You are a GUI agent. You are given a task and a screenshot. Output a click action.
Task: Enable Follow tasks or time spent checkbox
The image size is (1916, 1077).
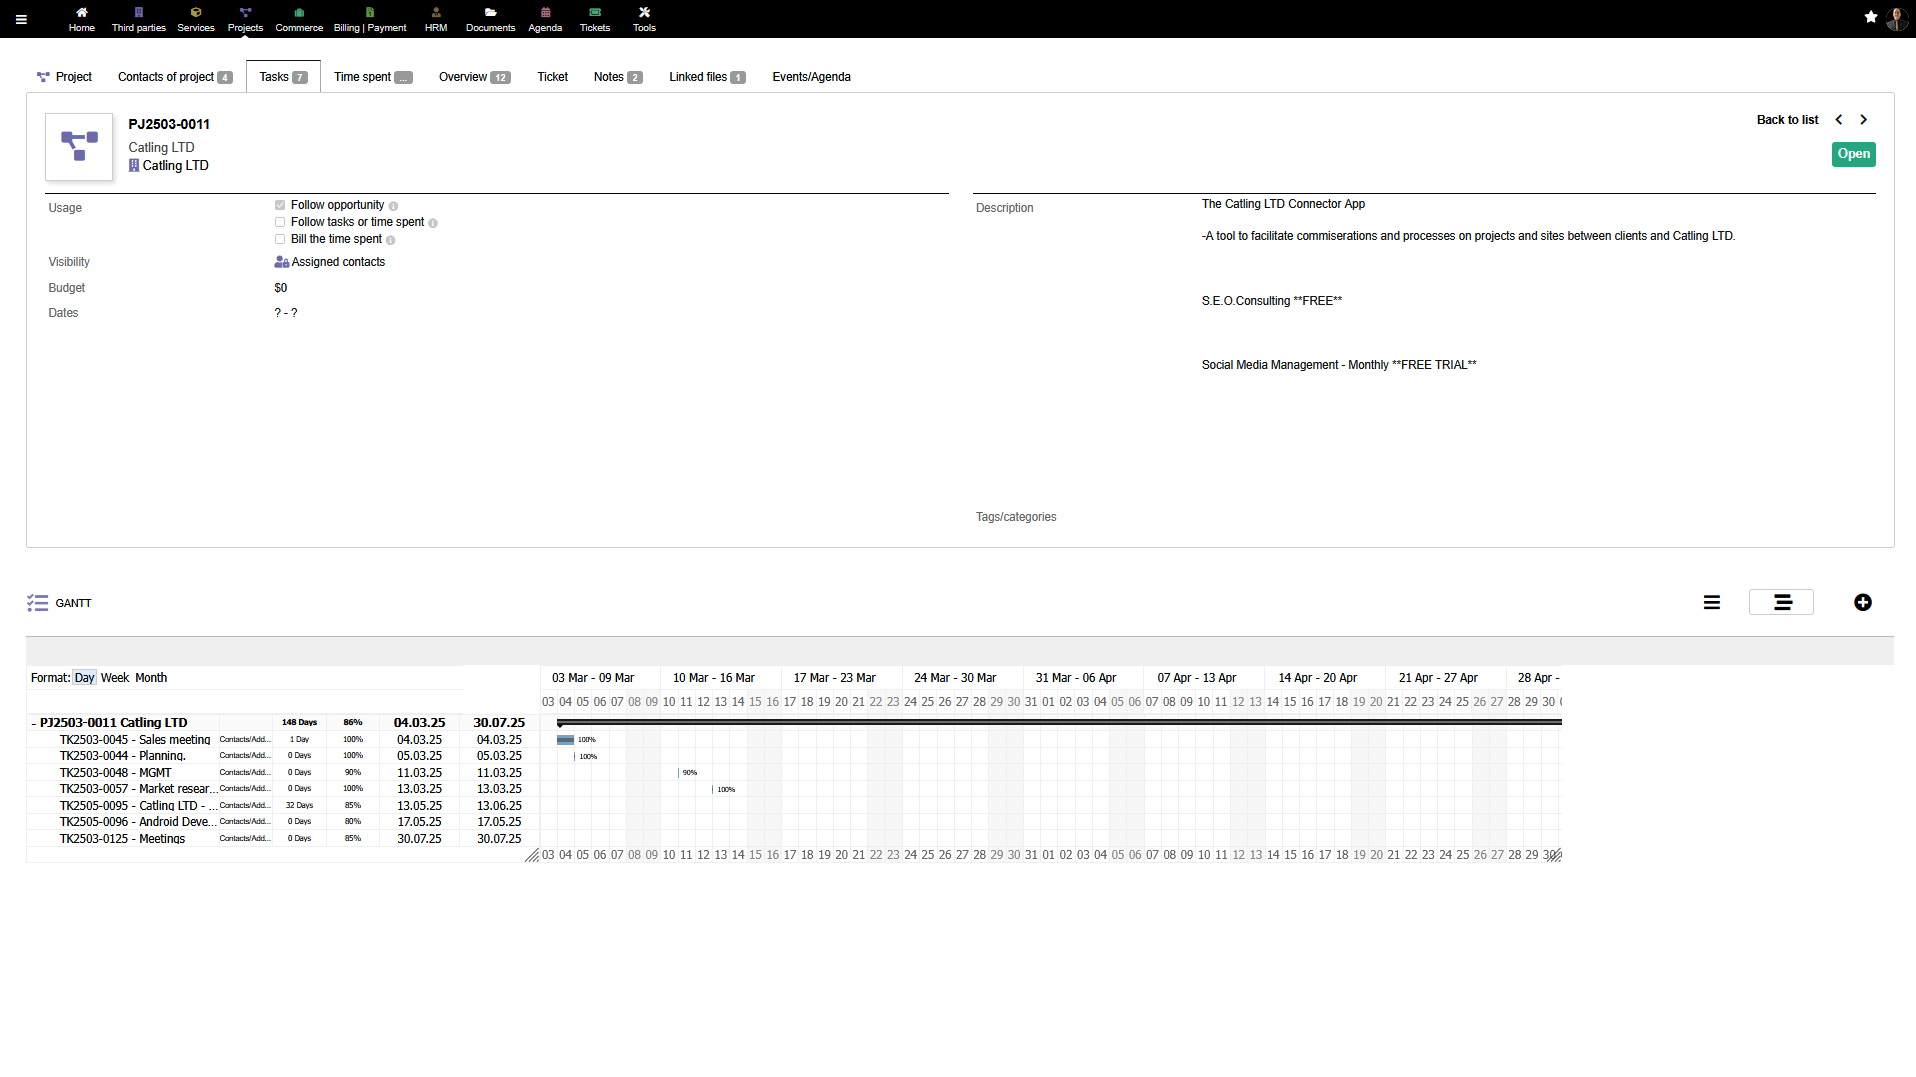[x=280, y=222]
